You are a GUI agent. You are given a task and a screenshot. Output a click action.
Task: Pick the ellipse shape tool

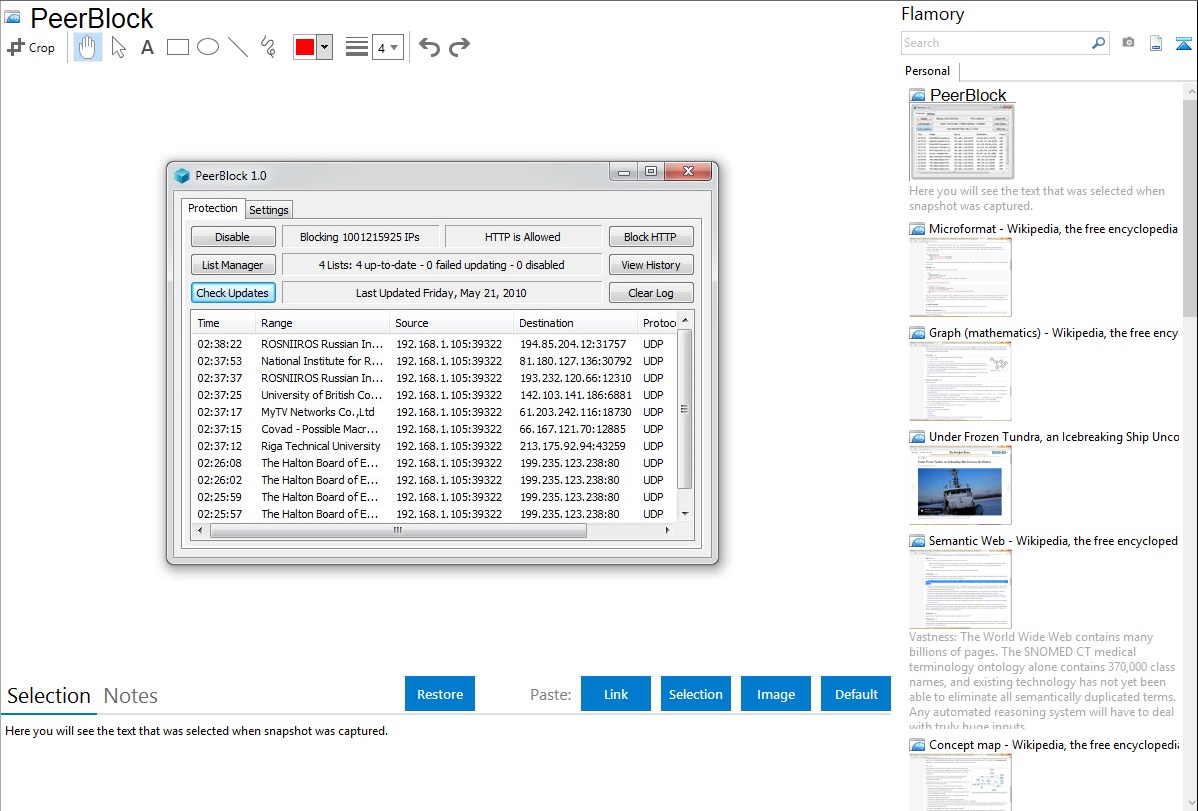coord(208,47)
